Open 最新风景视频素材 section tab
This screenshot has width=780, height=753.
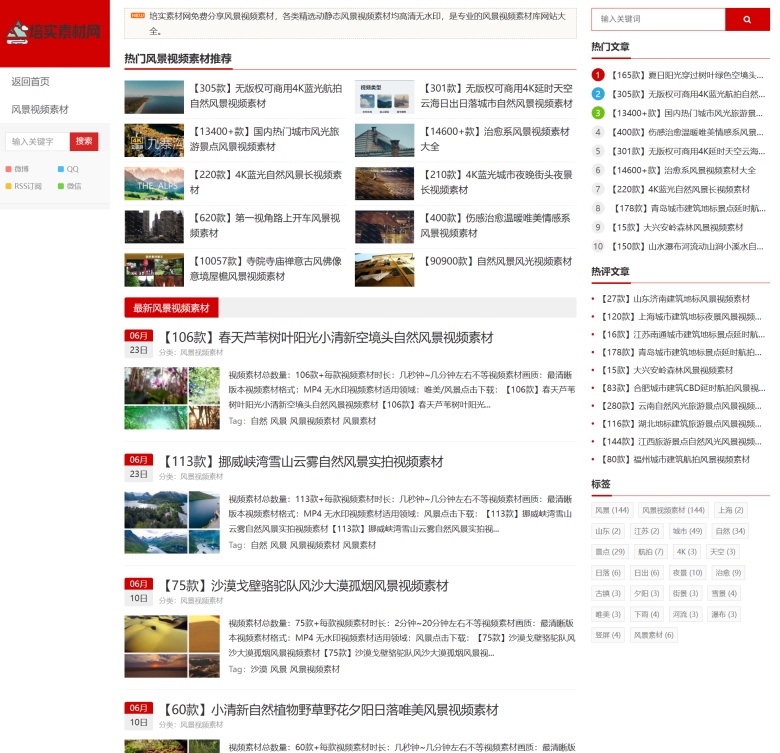[171, 308]
